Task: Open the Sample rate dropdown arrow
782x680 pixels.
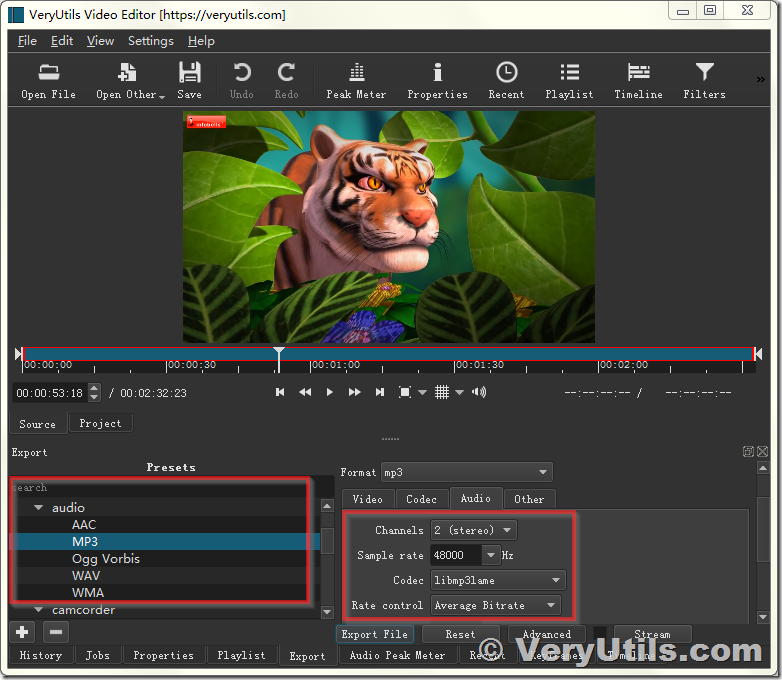Action: coord(491,555)
